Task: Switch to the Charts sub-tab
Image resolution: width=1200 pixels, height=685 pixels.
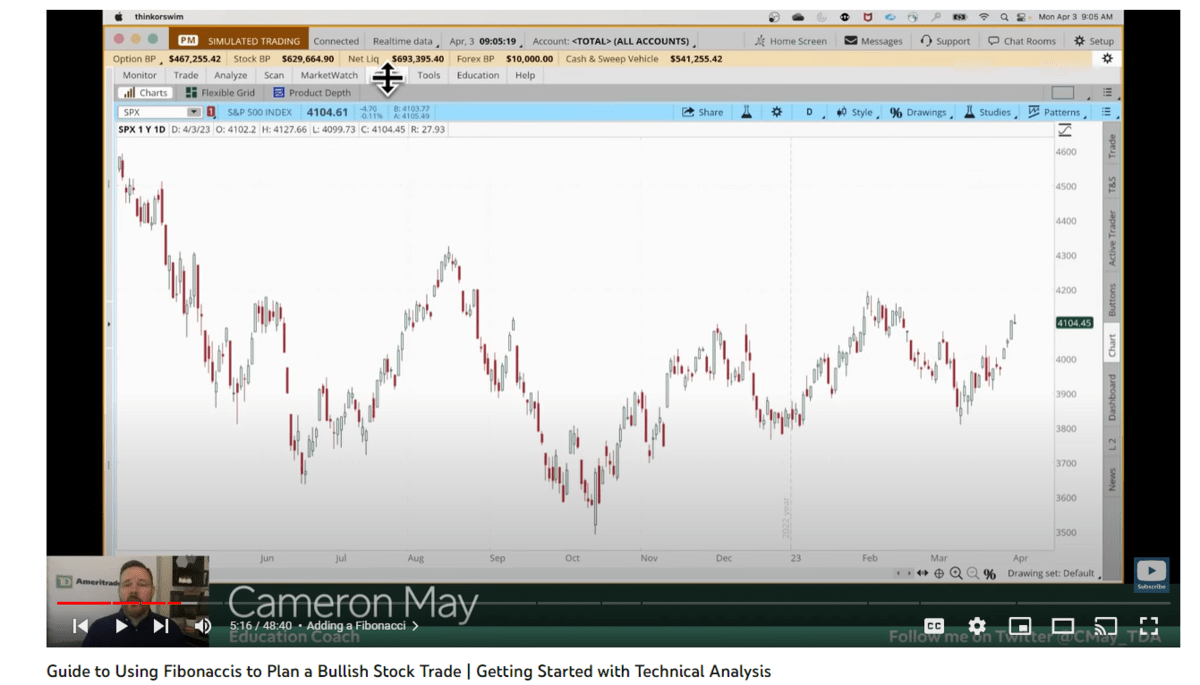Action: point(145,93)
